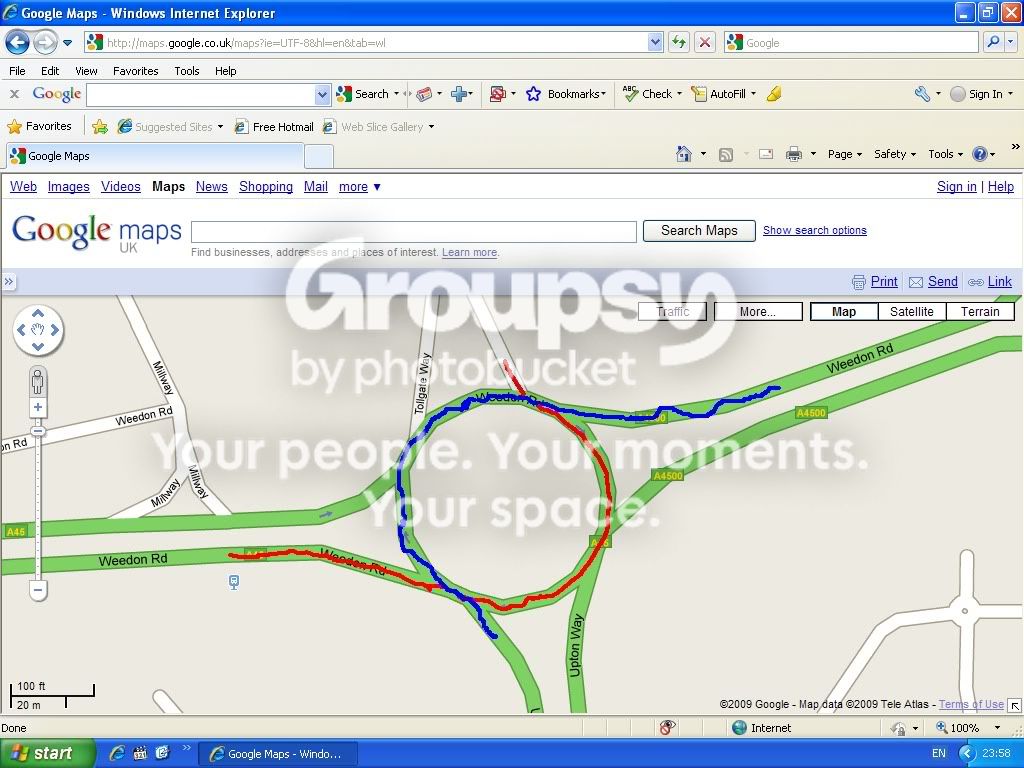This screenshot has width=1024, height=768.
Task: Open a new blank tab button
Action: point(319,157)
